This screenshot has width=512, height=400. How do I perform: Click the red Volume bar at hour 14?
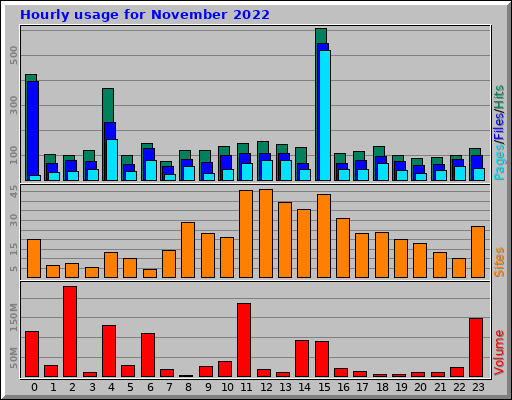[x=302, y=358]
